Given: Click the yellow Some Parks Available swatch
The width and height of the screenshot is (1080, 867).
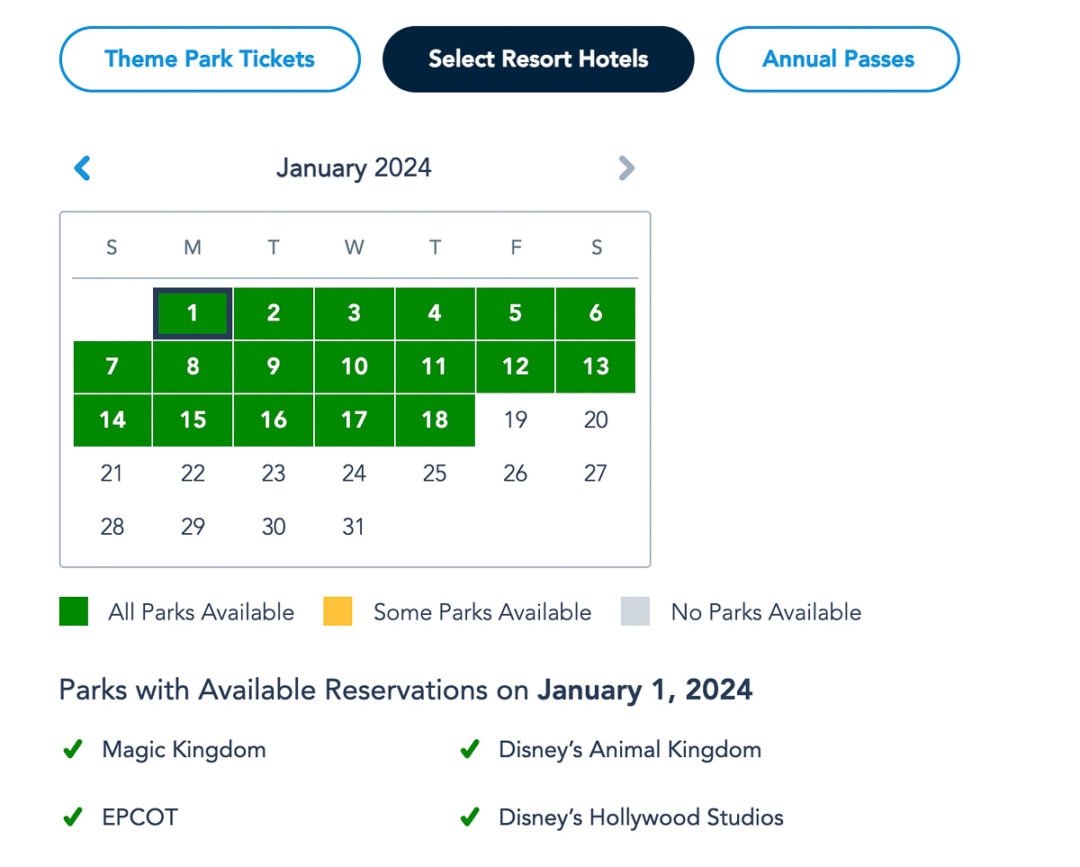Looking at the screenshot, I should (x=338, y=611).
